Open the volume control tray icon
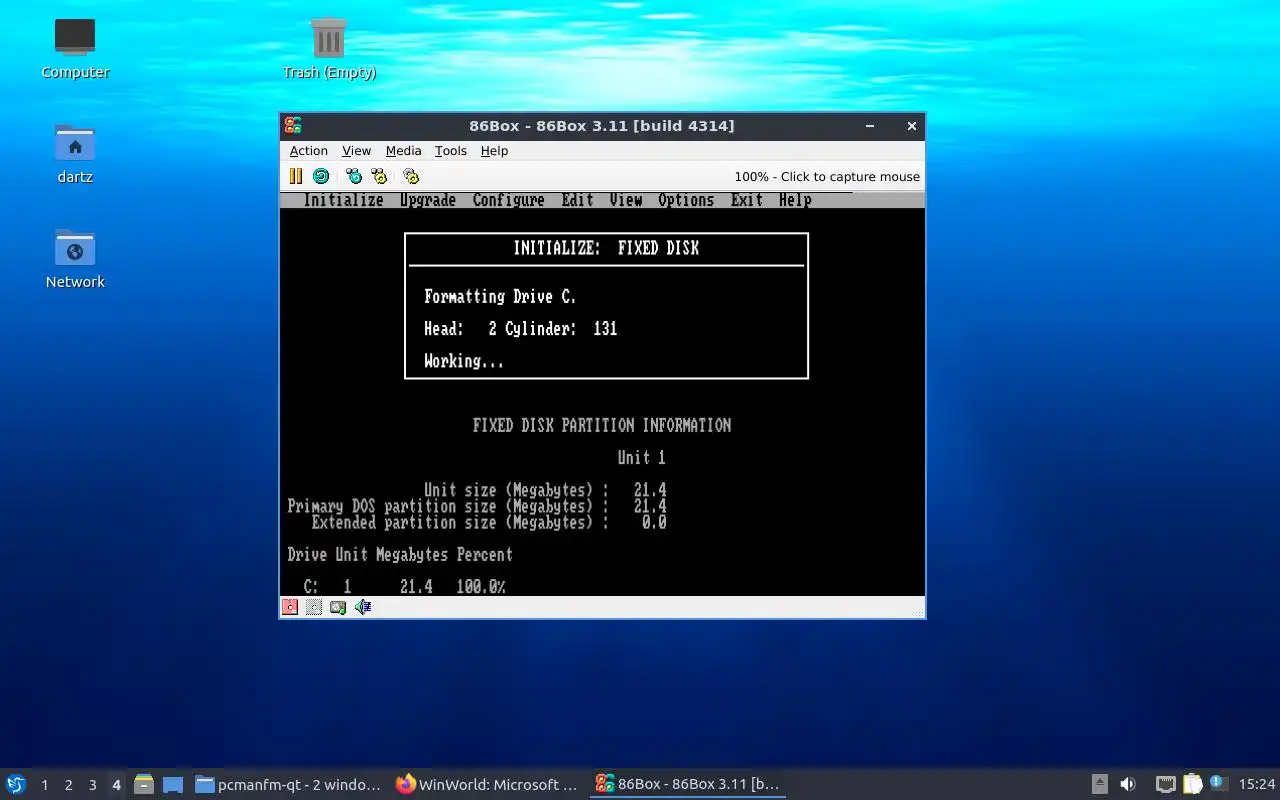 [1128, 784]
